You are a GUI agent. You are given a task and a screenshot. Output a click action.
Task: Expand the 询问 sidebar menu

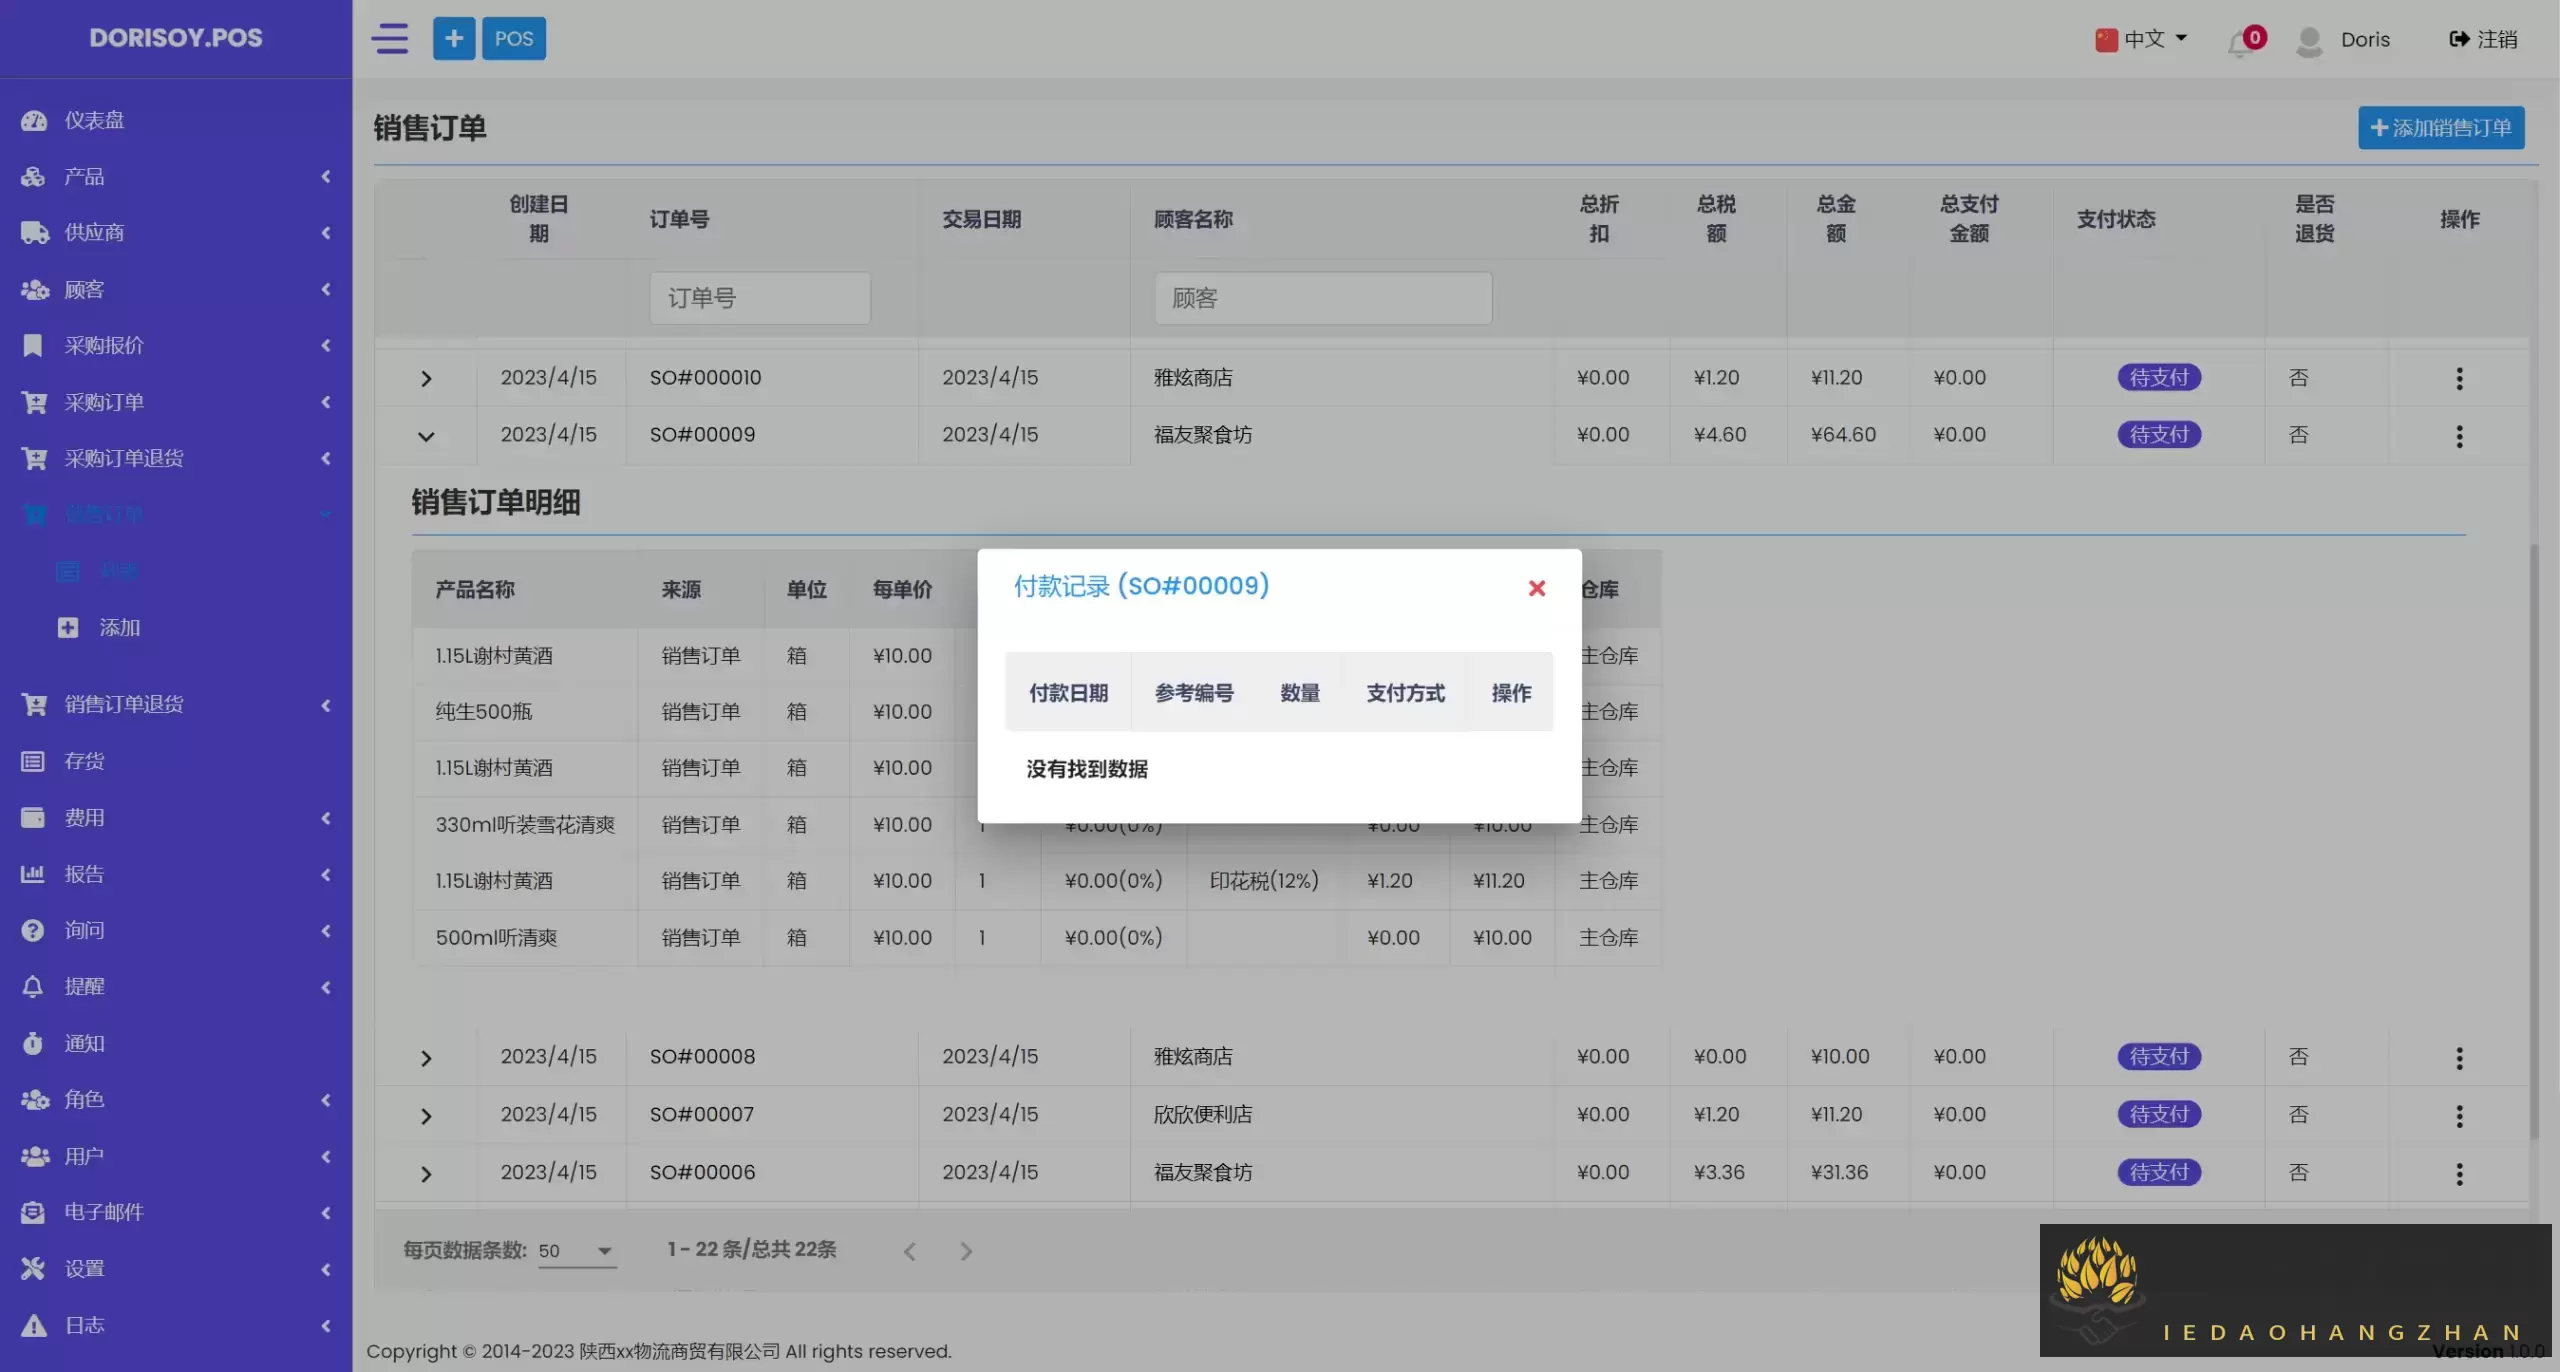pos(176,930)
